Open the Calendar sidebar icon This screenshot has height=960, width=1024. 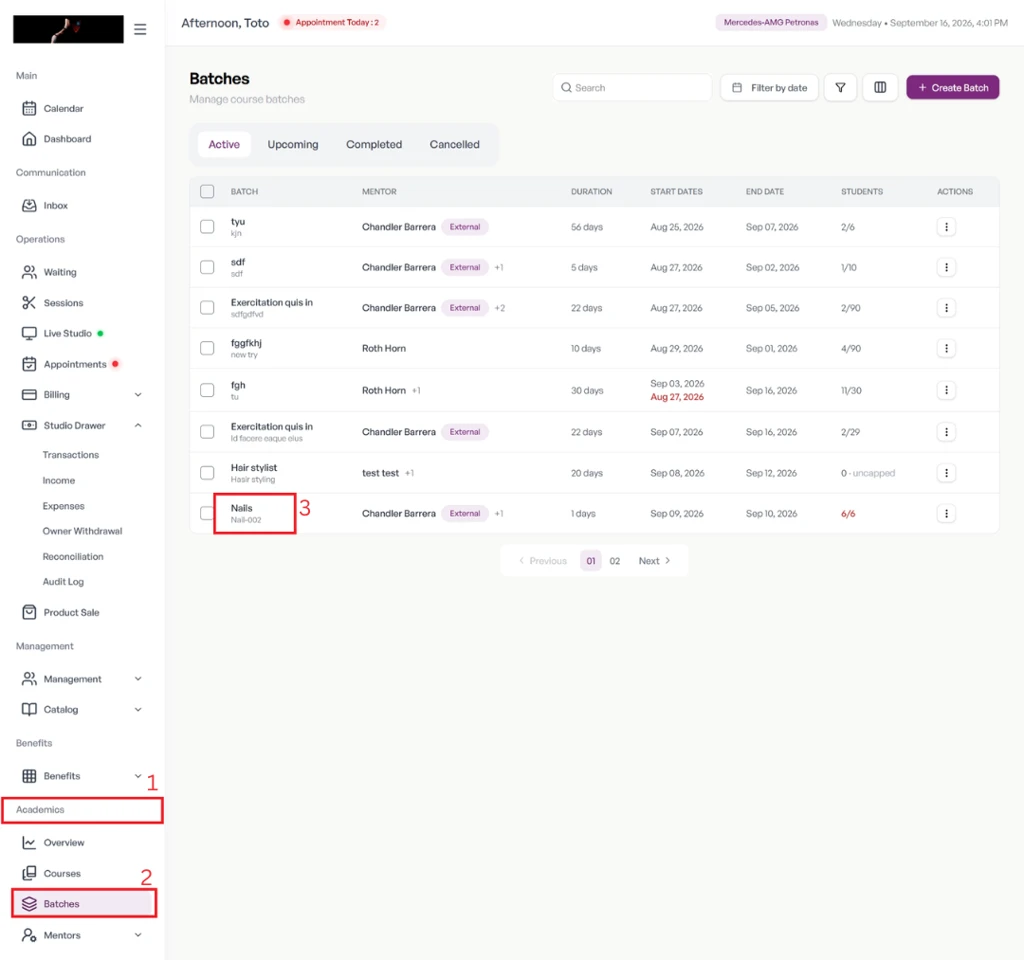tap(29, 108)
